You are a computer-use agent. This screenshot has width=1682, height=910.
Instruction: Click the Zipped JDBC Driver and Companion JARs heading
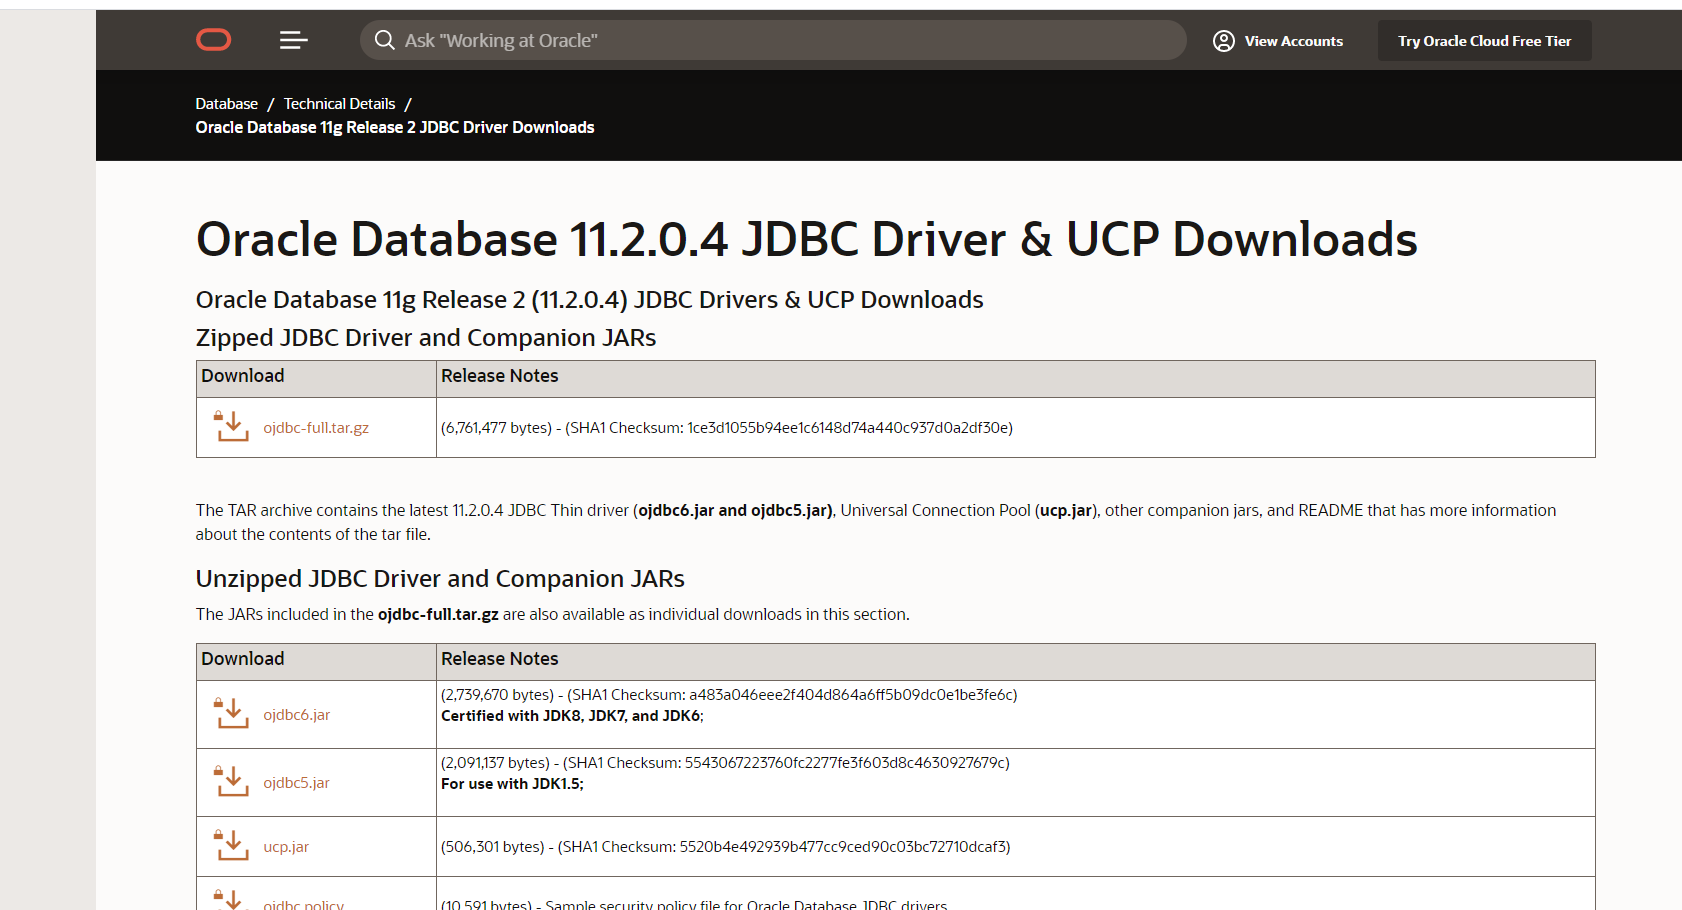[x=426, y=338]
